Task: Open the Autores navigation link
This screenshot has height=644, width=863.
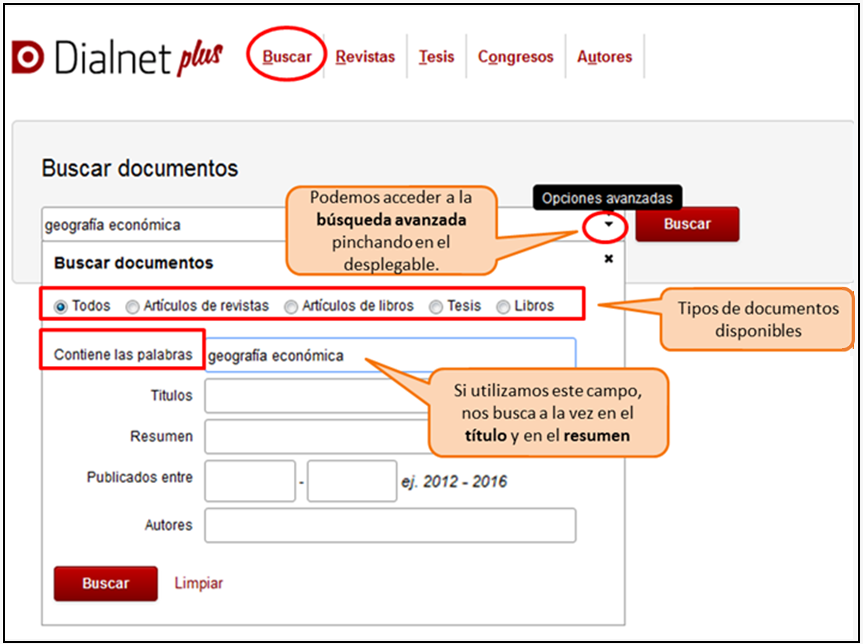Action: tap(604, 57)
